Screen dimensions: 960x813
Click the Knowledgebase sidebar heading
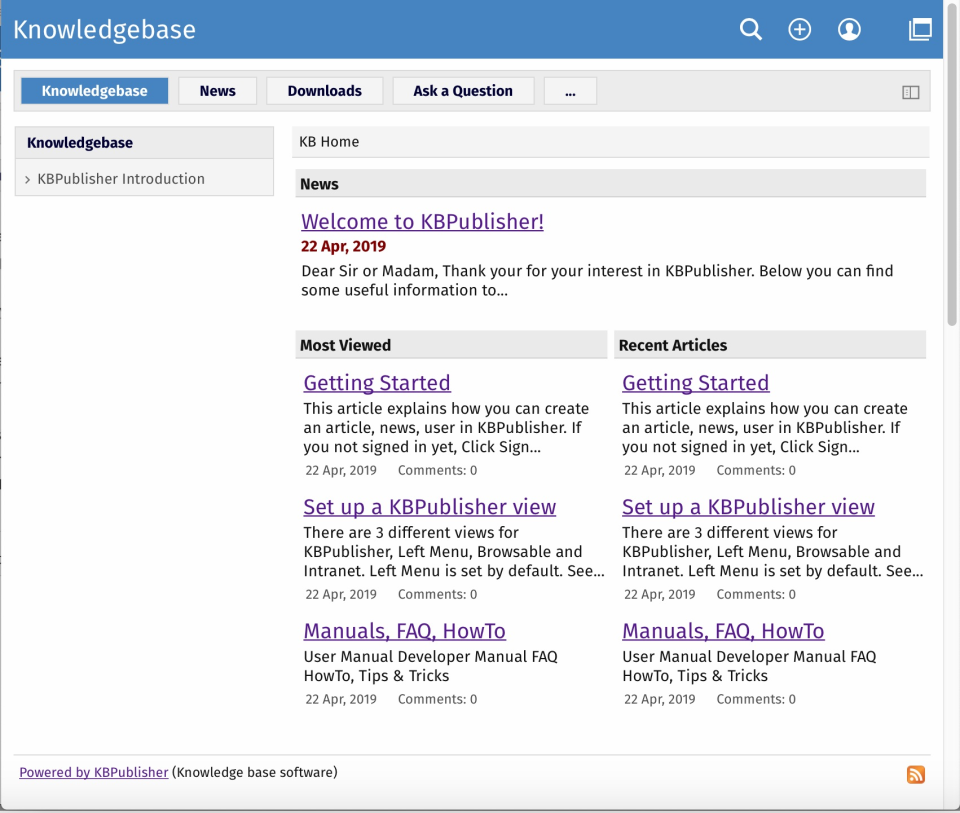[x=80, y=143]
